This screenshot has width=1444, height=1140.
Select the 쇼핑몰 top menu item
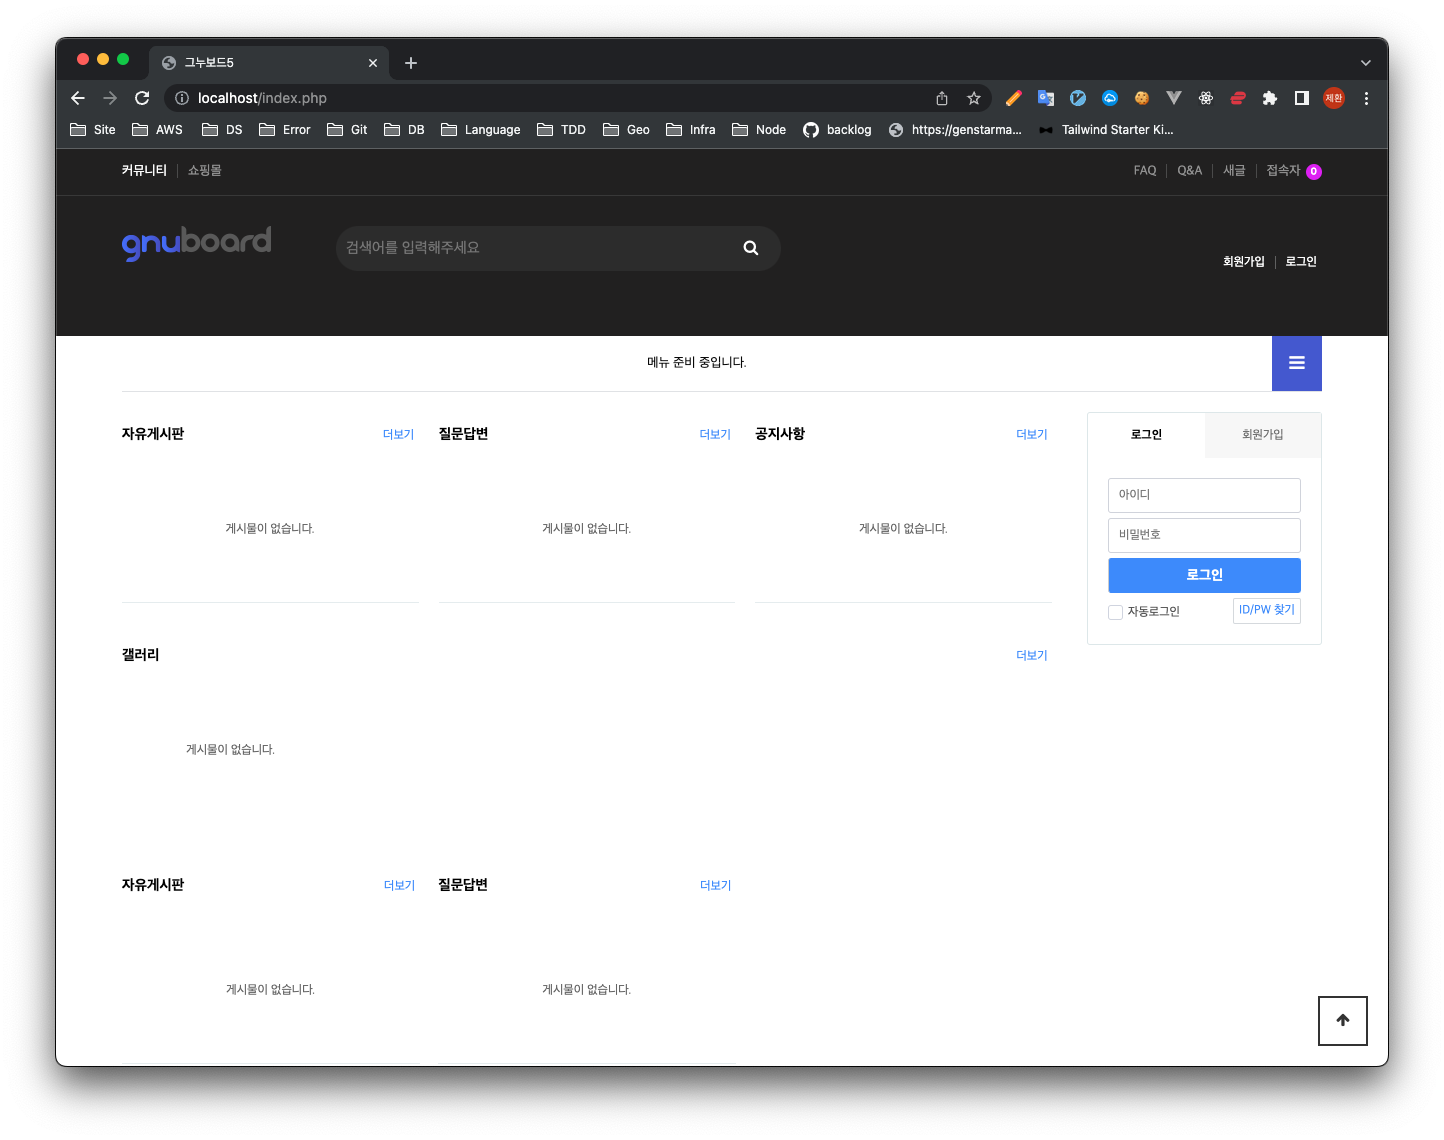click(205, 171)
